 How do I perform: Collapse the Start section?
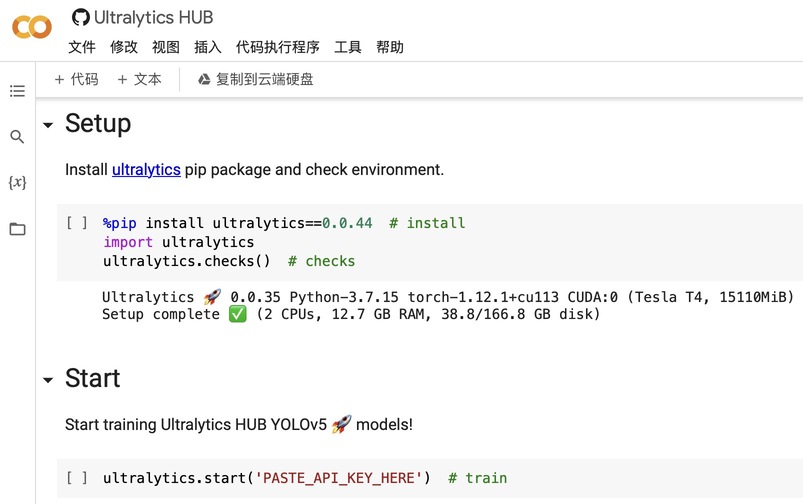click(47, 380)
